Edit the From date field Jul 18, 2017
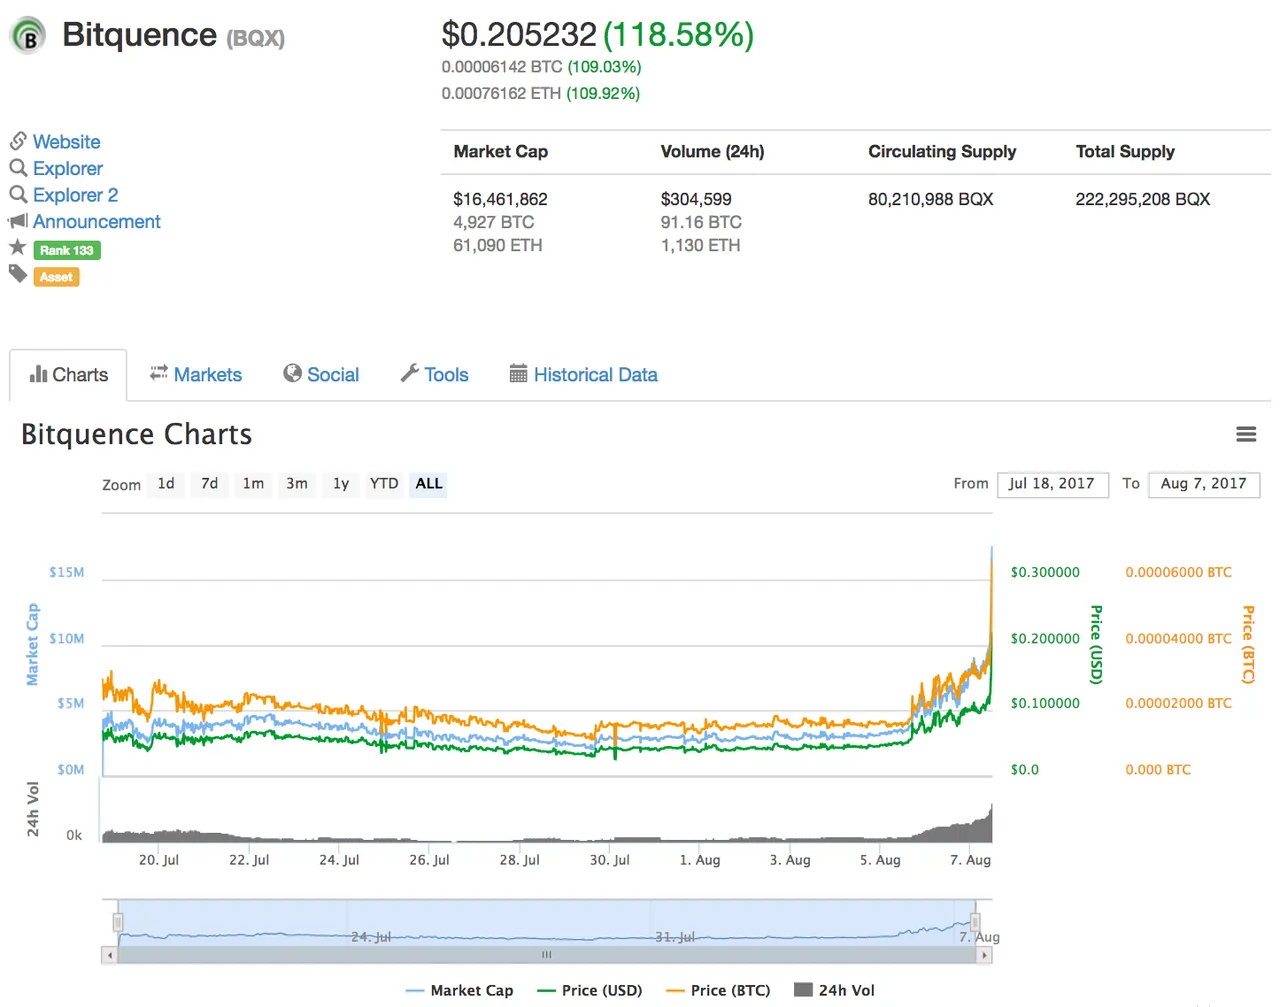 [1052, 484]
